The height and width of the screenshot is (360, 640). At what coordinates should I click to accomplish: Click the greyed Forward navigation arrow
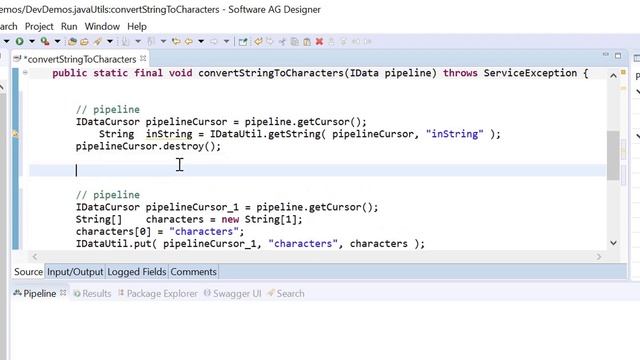tap(213, 42)
